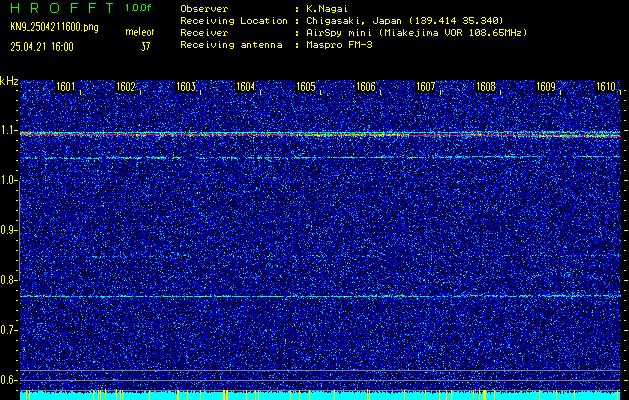Click the 1.0 kHz axis label

click(8, 181)
